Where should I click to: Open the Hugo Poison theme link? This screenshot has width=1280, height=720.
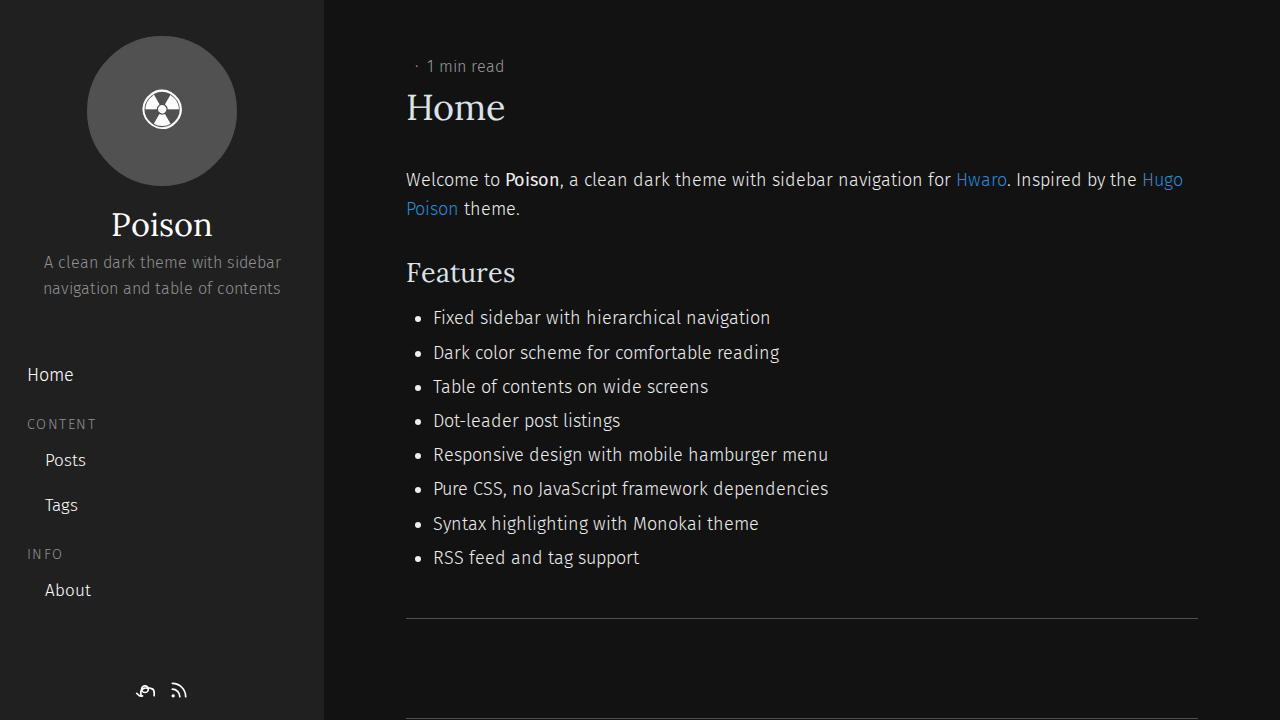pos(1162,181)
